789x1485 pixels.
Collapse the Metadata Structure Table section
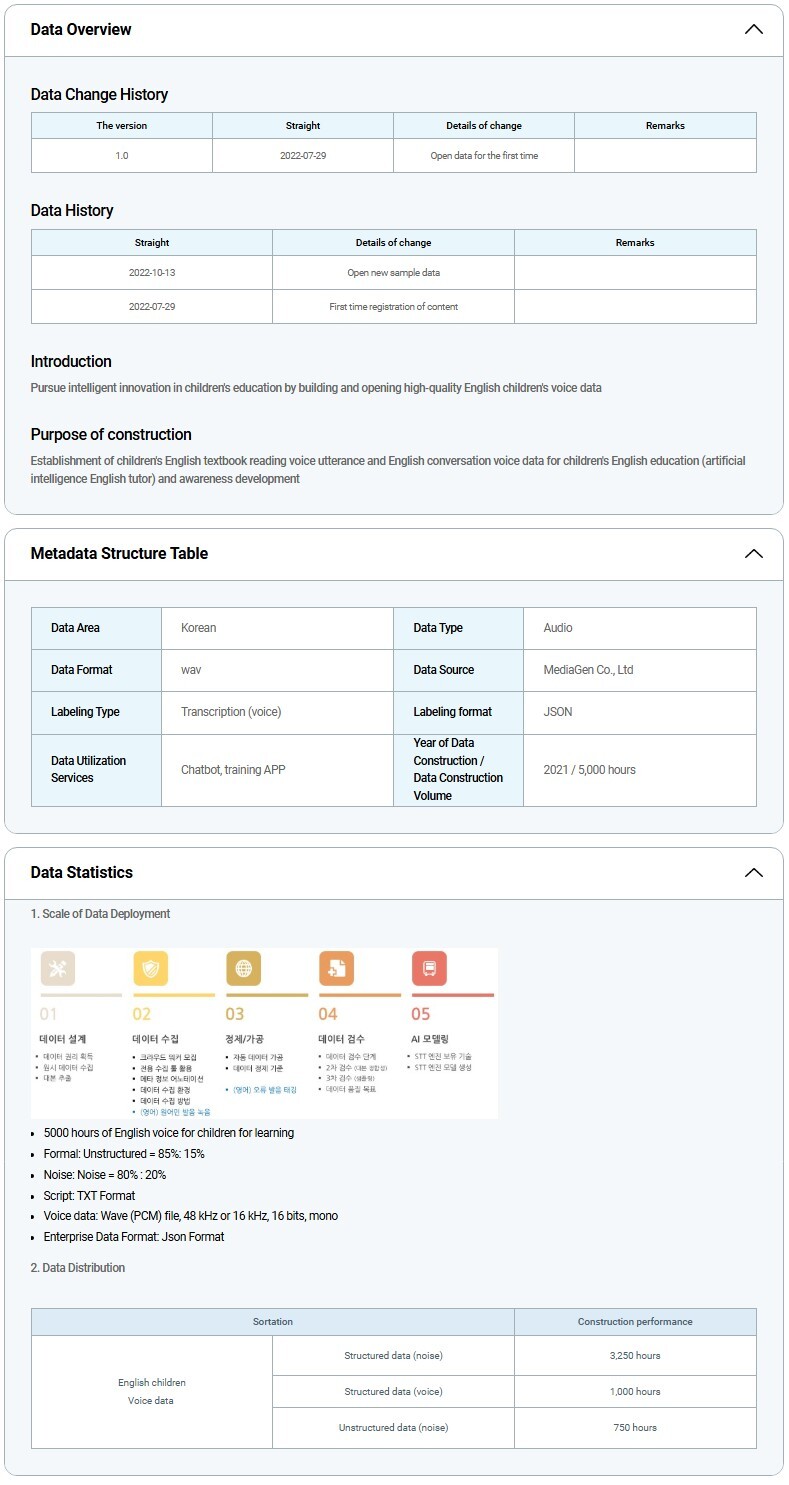point(753,554)
